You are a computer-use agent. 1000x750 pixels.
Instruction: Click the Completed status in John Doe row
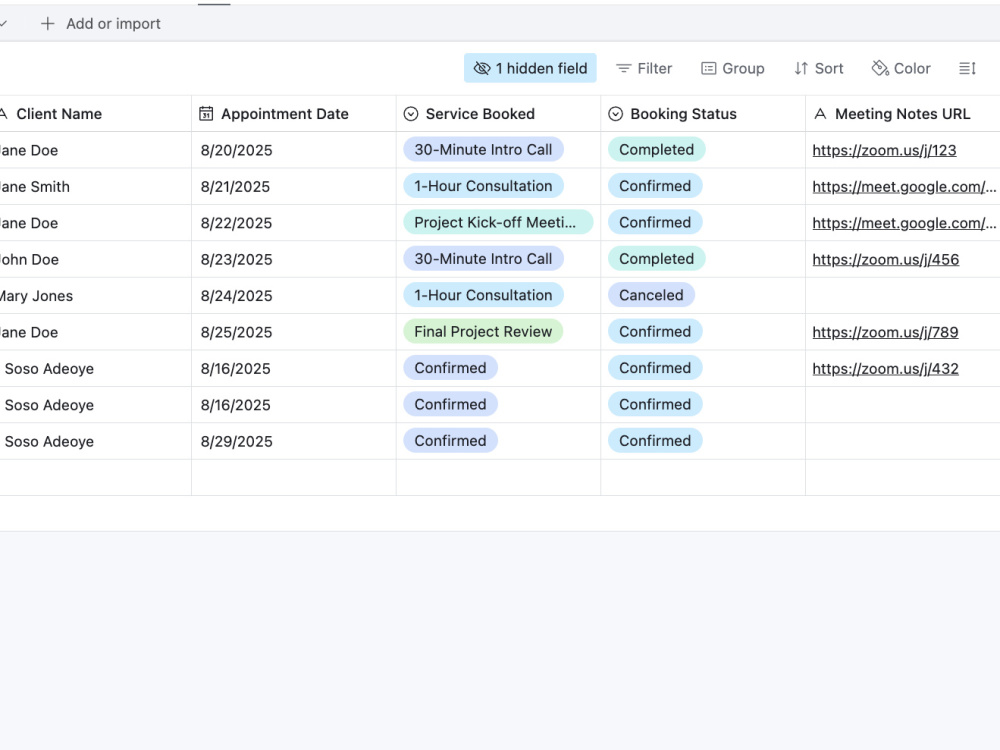[656, 259]
